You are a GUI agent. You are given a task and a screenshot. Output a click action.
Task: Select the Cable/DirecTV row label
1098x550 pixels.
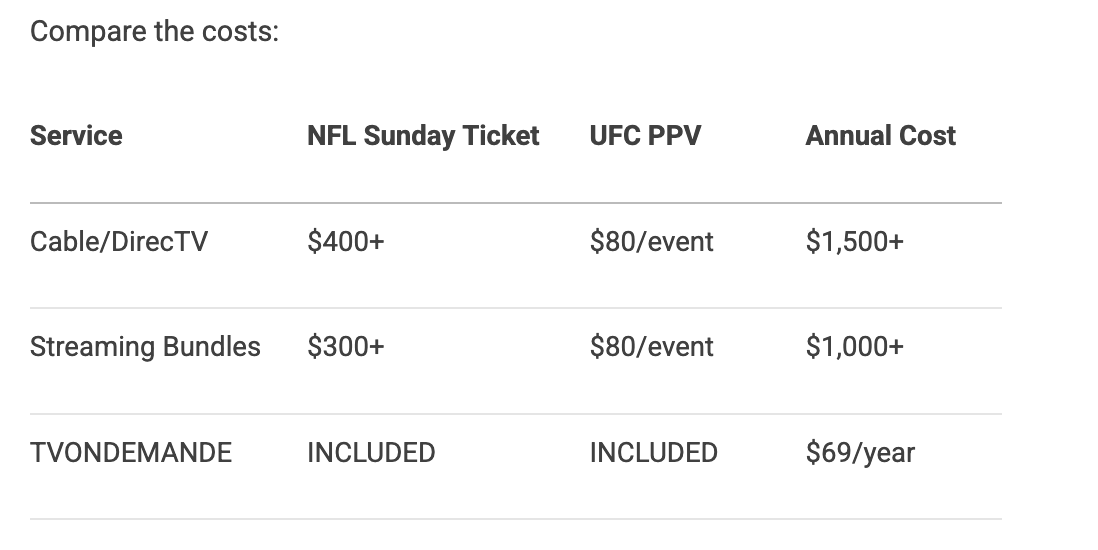click(x=119, y=242)
